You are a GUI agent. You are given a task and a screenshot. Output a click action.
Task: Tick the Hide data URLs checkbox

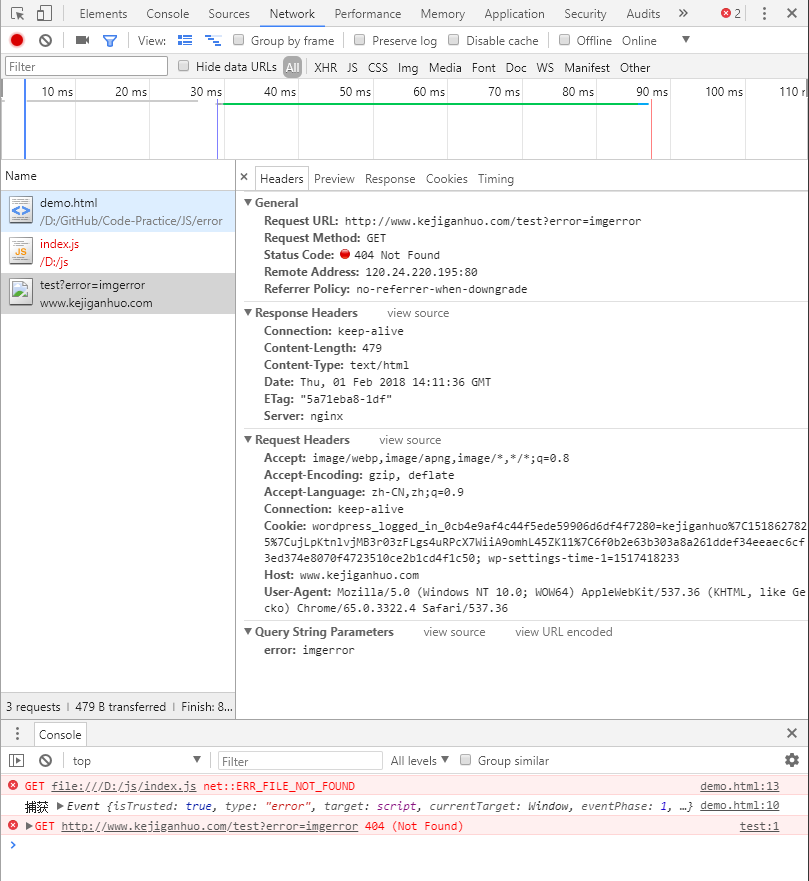coord(183,66)
